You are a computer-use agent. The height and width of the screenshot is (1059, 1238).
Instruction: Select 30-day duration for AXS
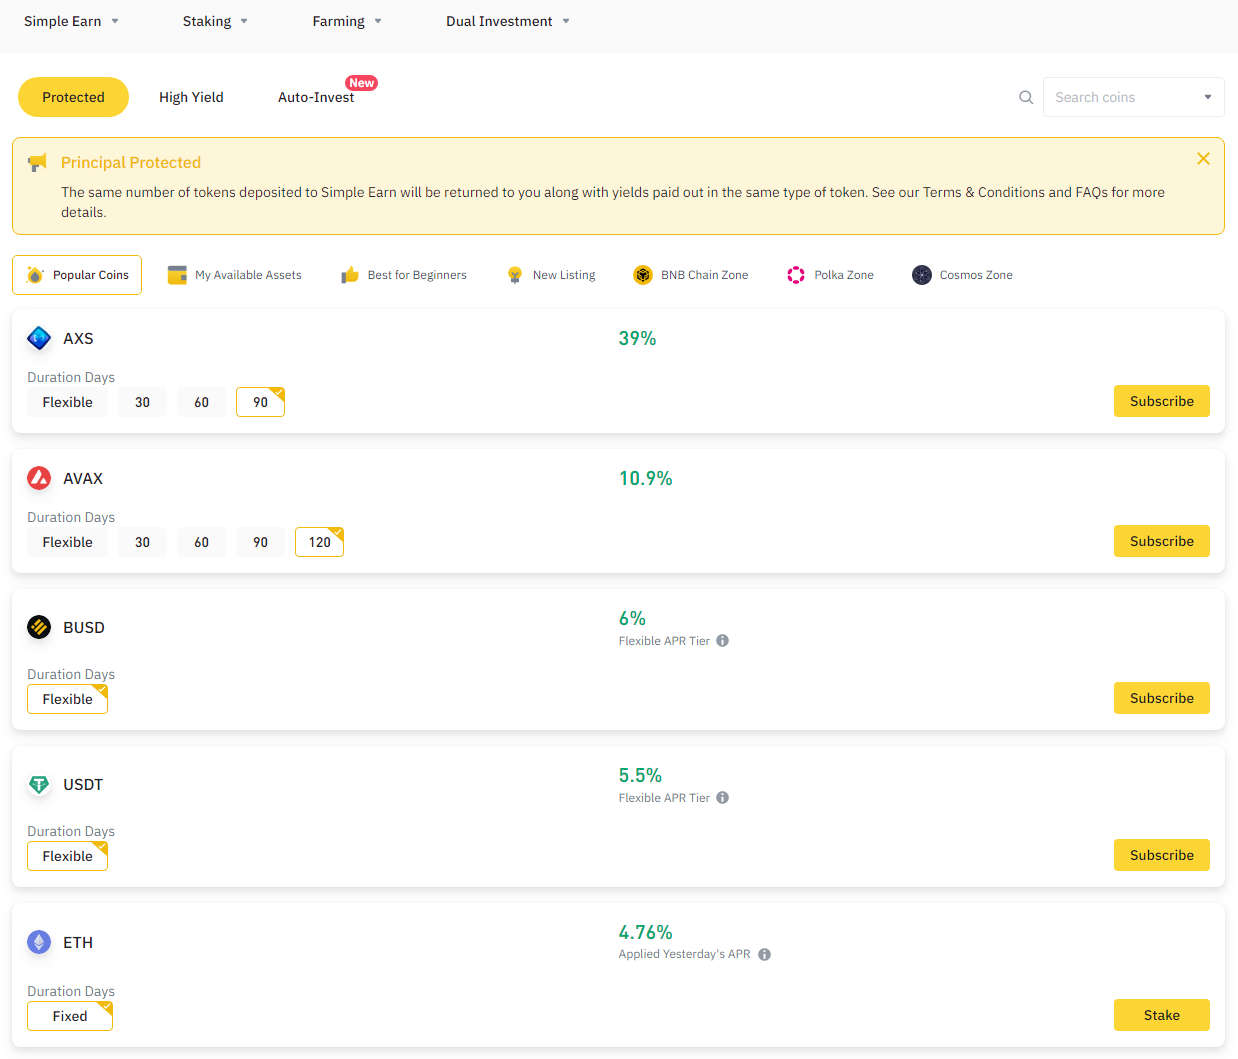[x=143, y=402]
